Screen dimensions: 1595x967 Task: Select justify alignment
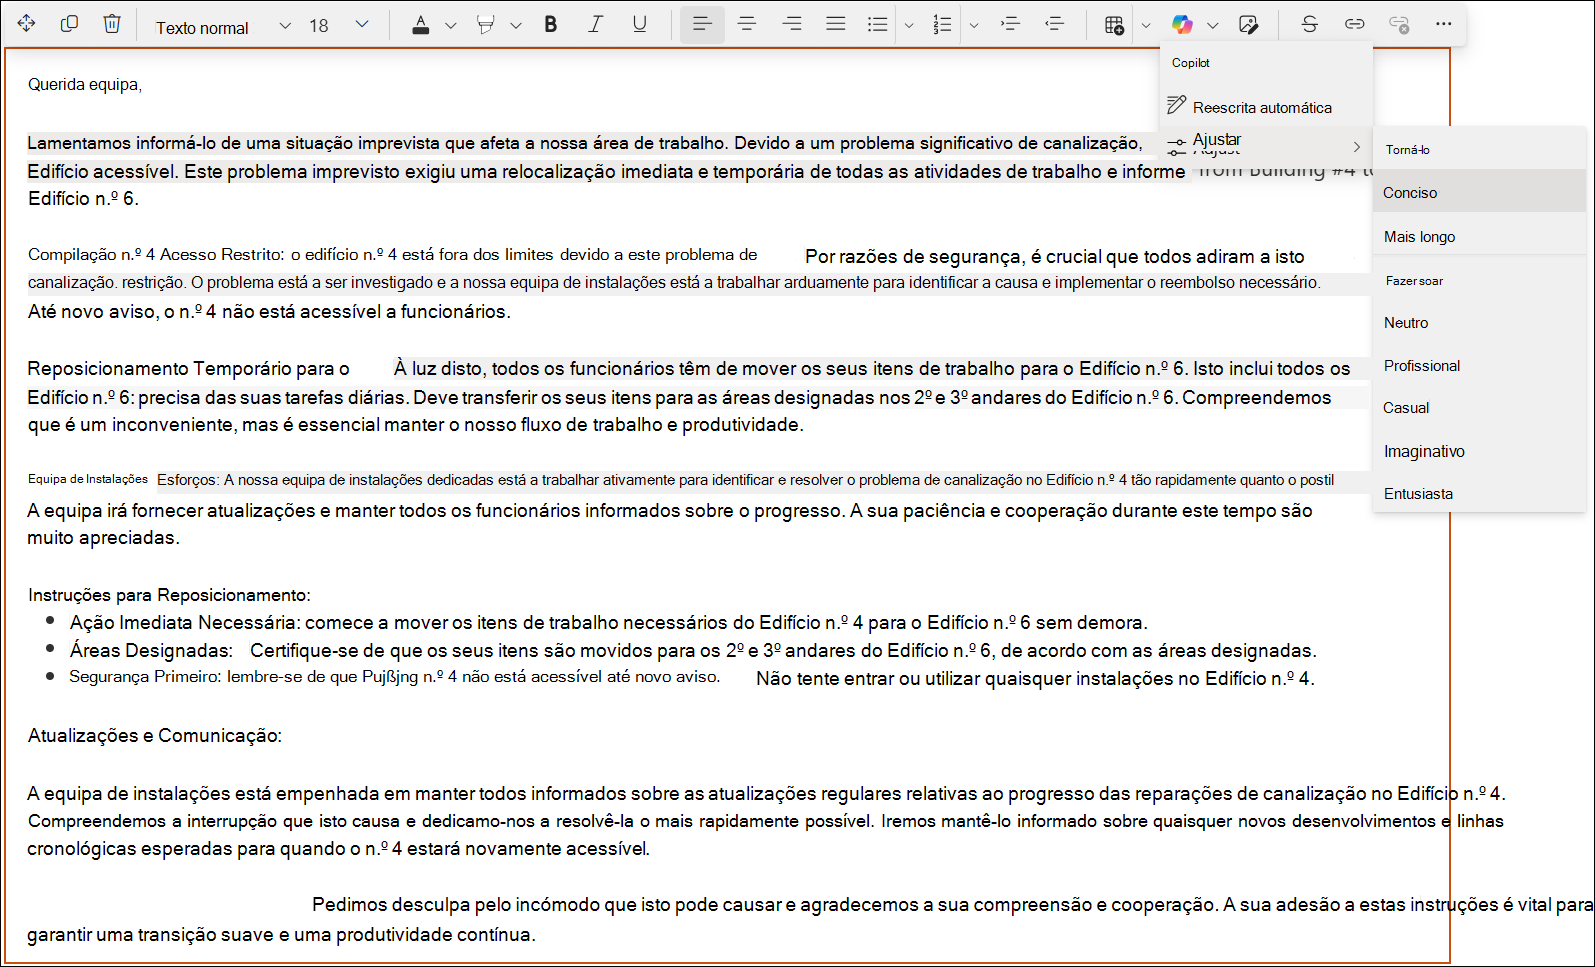click(x=836, y=24)
